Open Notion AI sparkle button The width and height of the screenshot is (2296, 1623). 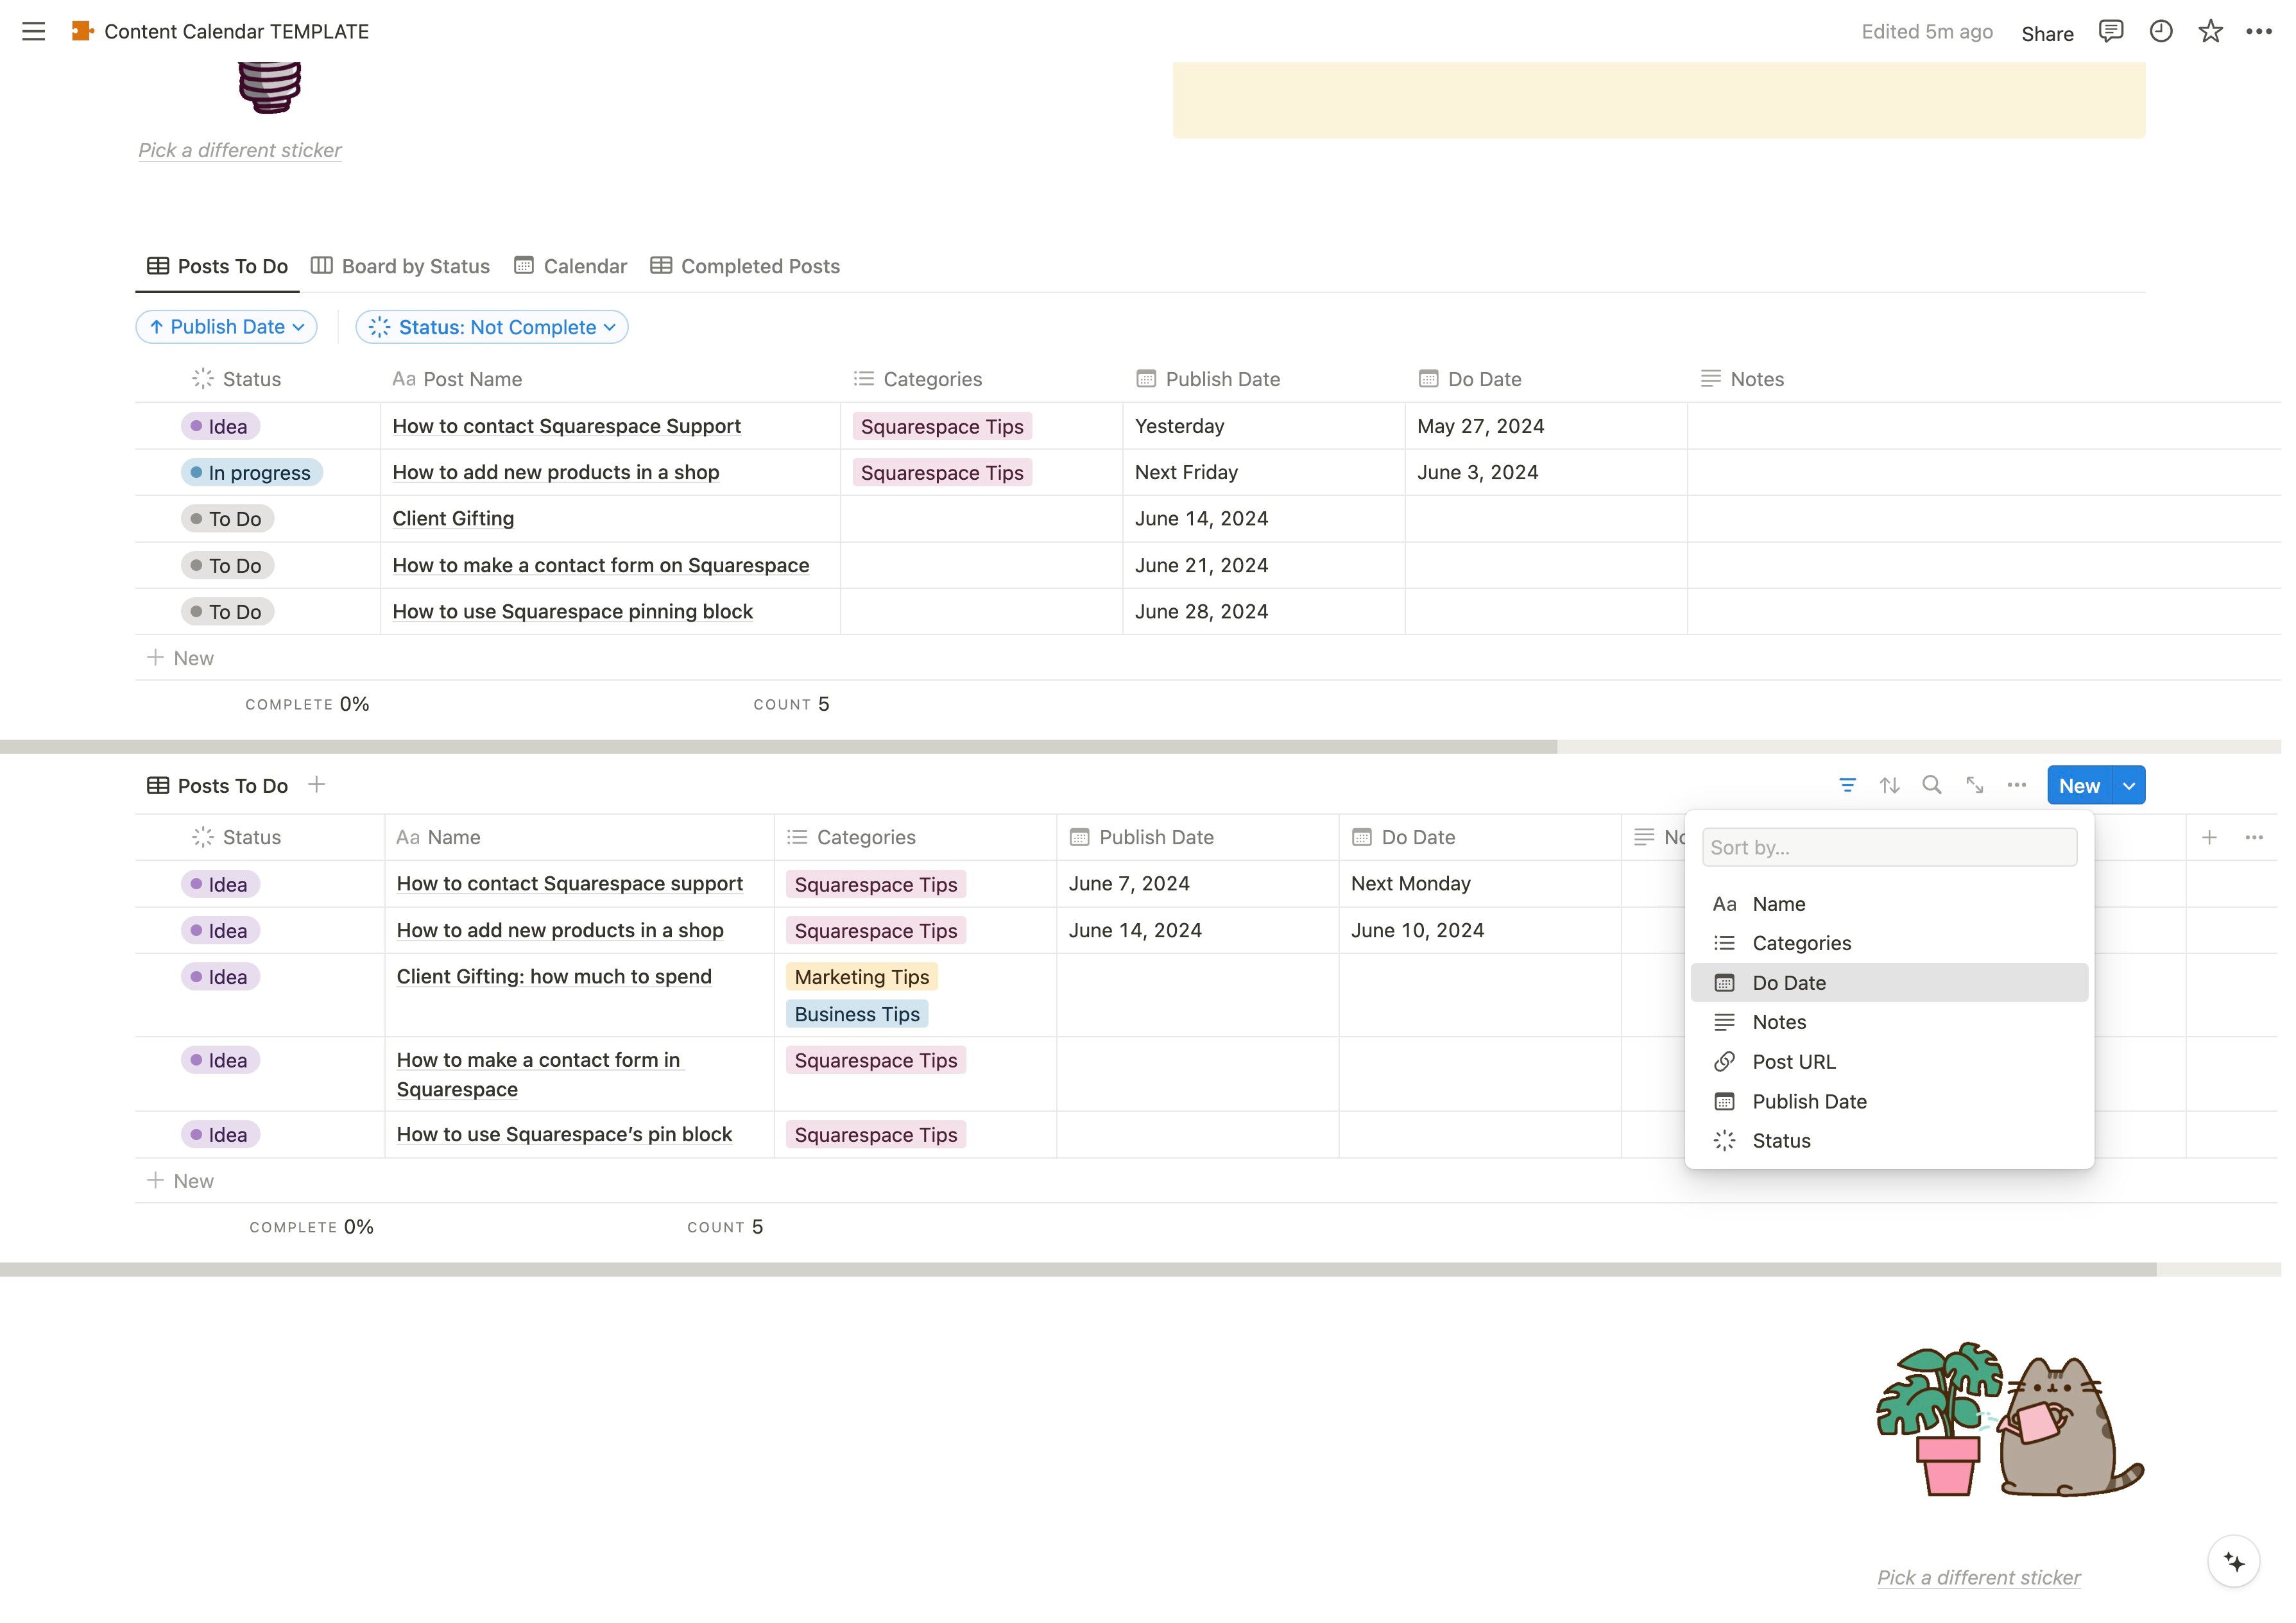pyautogui.click(x=2234, y=1562)
